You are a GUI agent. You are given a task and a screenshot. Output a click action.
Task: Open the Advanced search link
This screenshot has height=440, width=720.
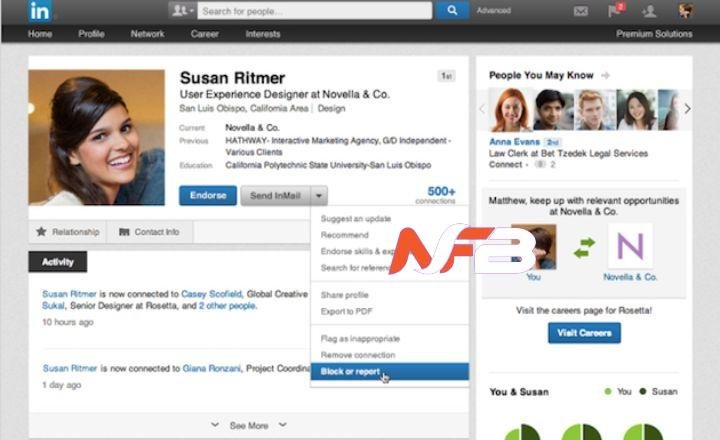(x=494, y=11)
